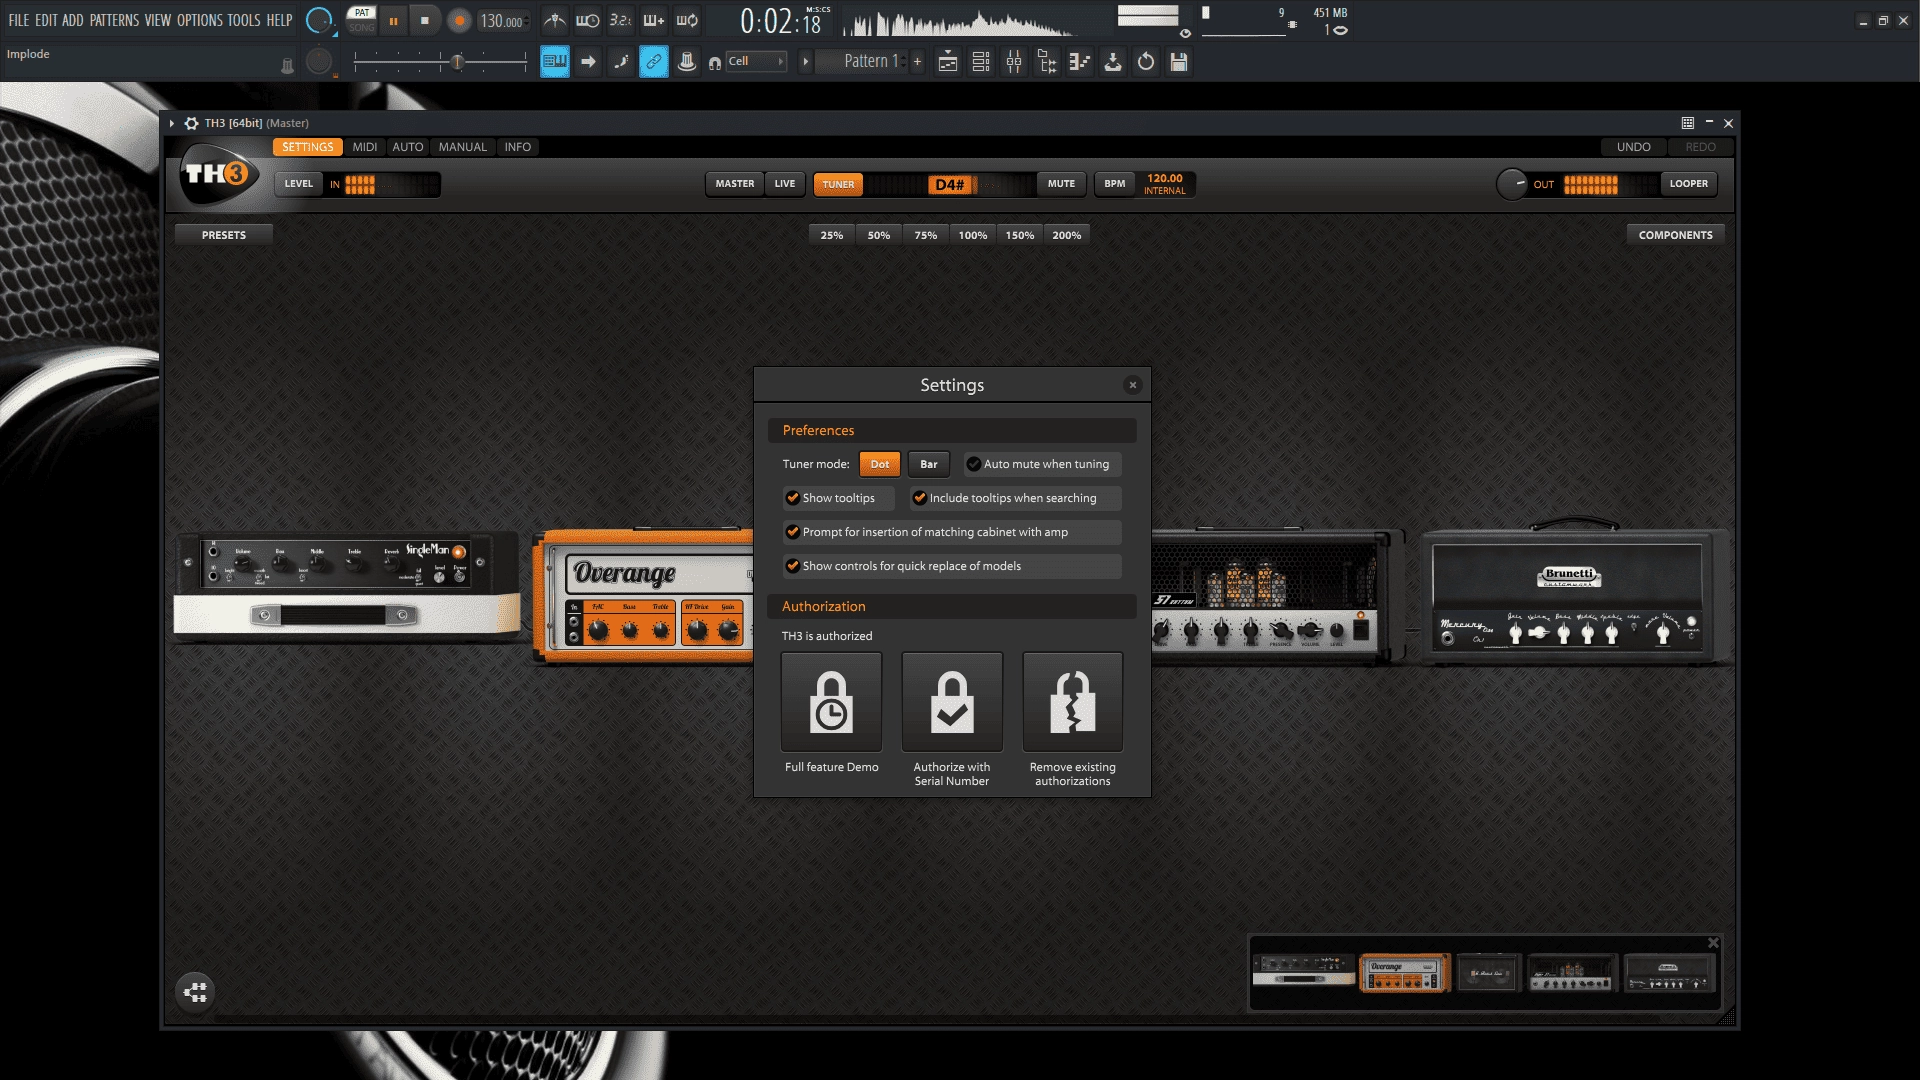Set zoom to 50%

[879, 235]
